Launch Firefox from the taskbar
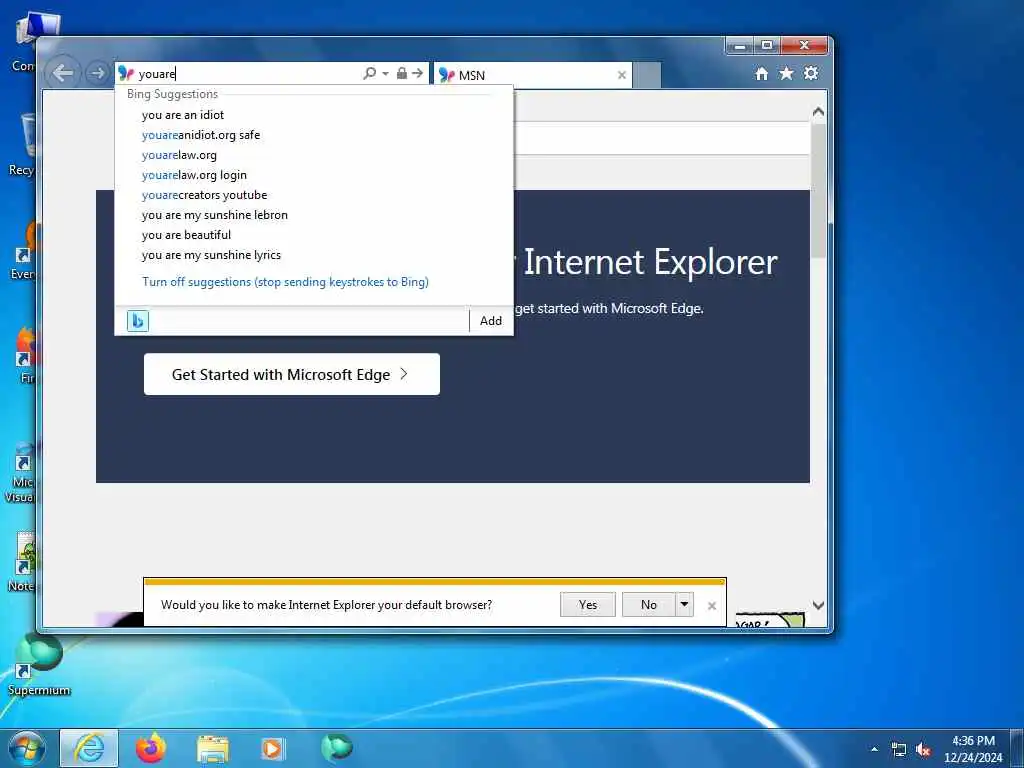The height and width of the screenshot is (768, 1024). 151,748
